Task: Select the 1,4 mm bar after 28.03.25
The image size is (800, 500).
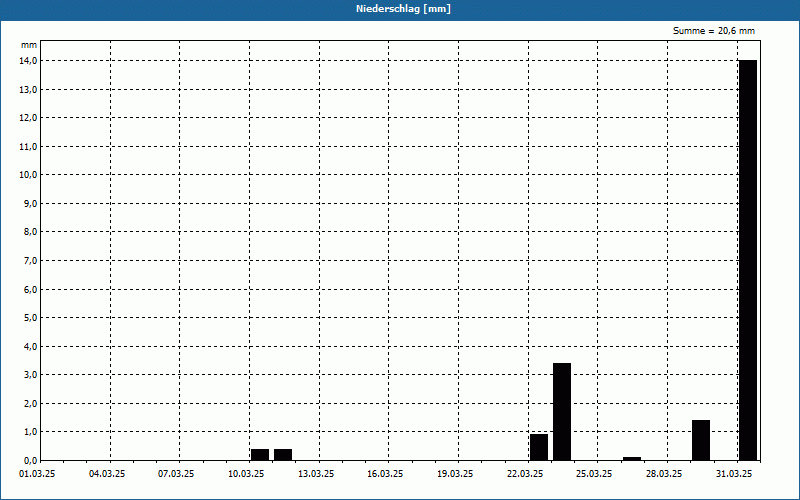Action: click(701, 440)
